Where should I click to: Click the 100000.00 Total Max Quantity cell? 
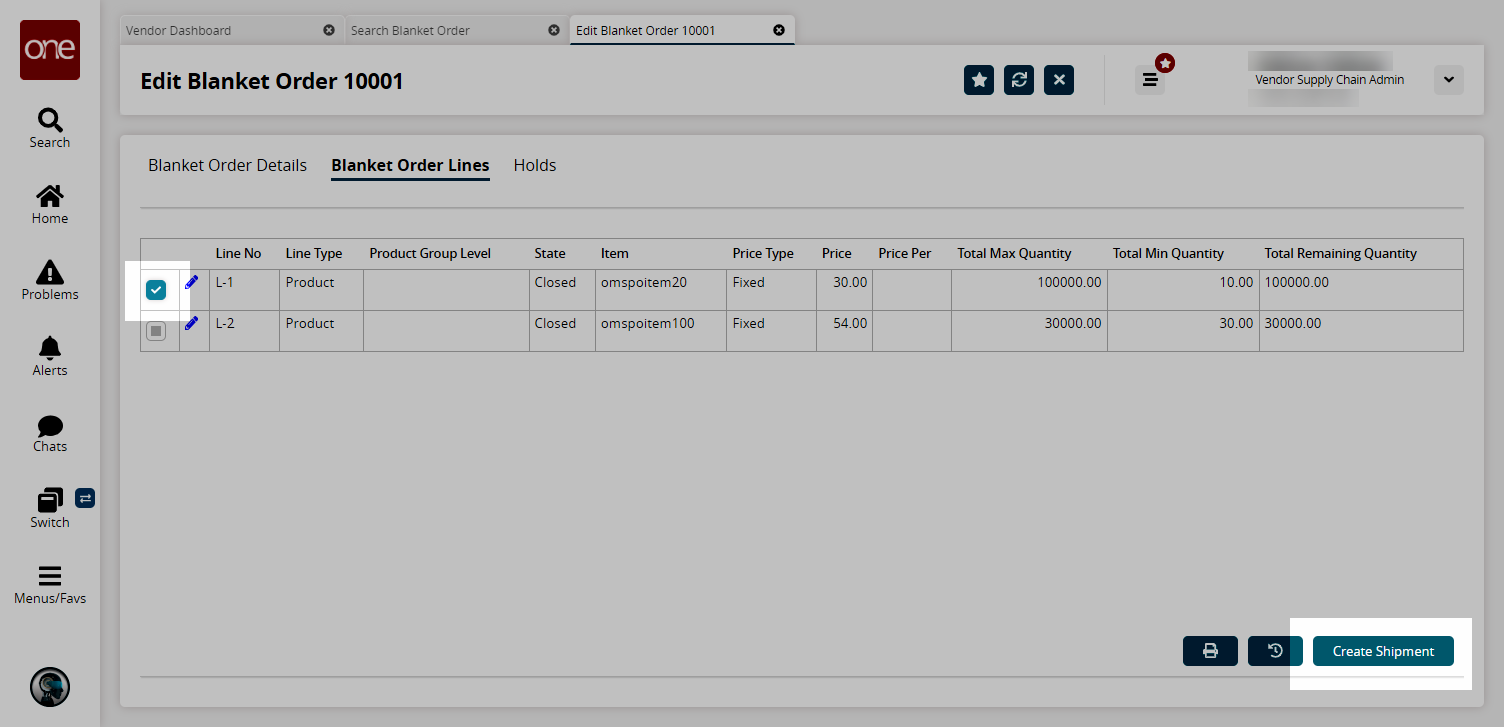(1029, 290)
